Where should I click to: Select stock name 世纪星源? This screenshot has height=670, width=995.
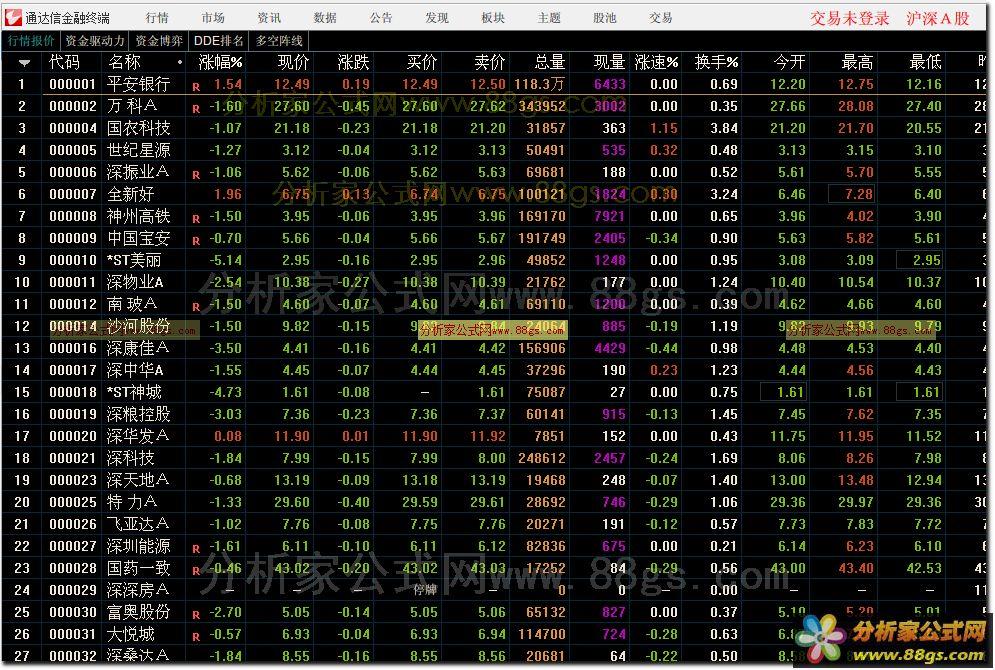[x=138, y=150]
